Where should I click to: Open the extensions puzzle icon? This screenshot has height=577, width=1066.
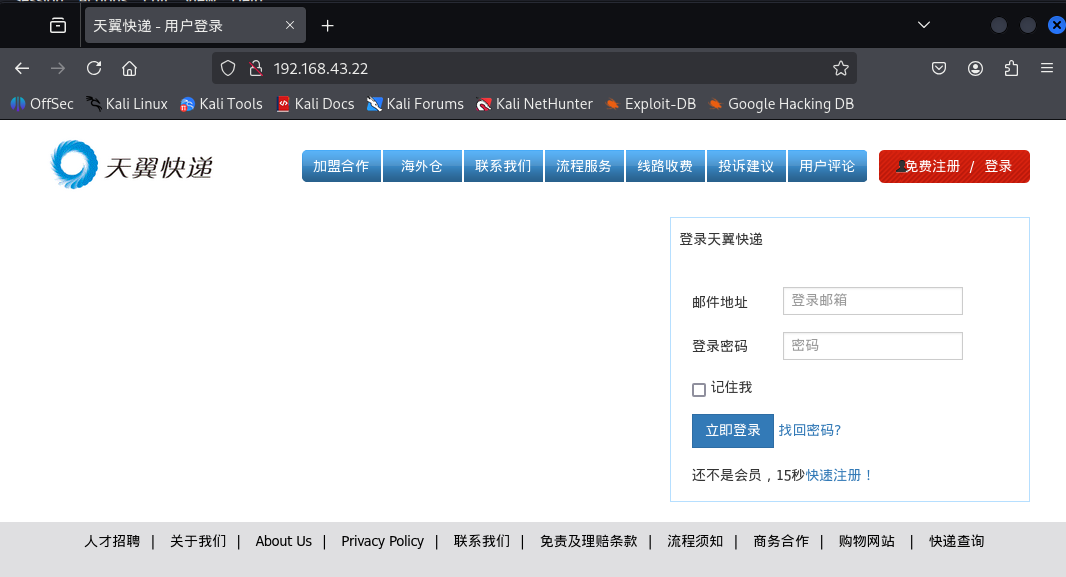pos(1012,69)
